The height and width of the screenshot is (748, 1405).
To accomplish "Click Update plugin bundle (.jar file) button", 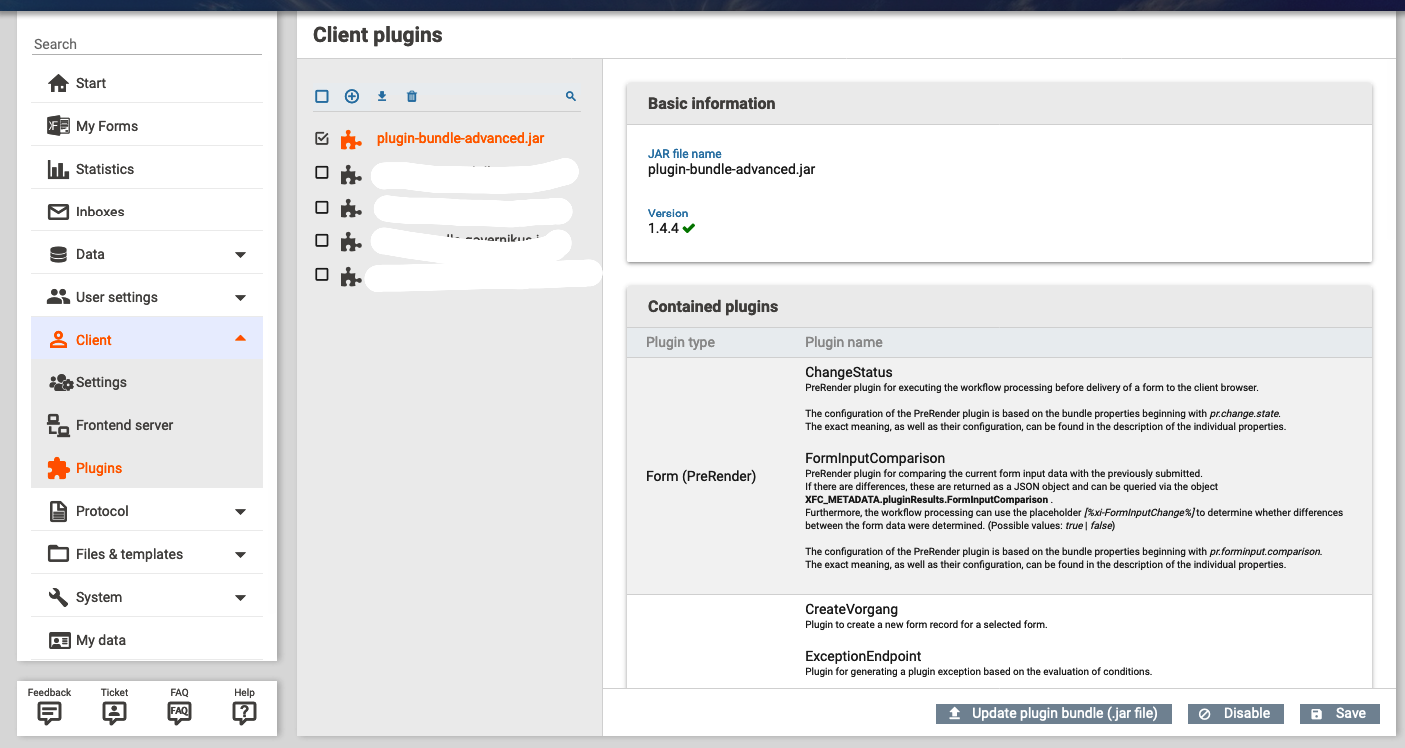I will click(1054, 714).
